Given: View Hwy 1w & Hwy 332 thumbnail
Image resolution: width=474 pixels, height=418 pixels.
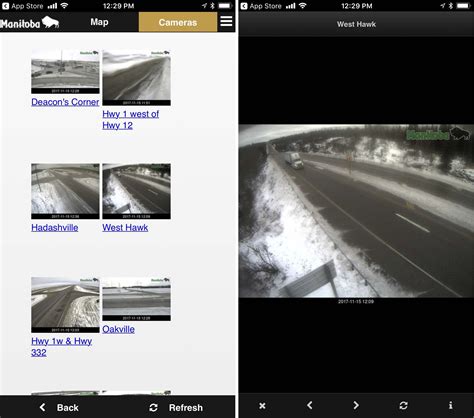Looking at the screenshot, I should pyautogui.click(x=65, y=305).
